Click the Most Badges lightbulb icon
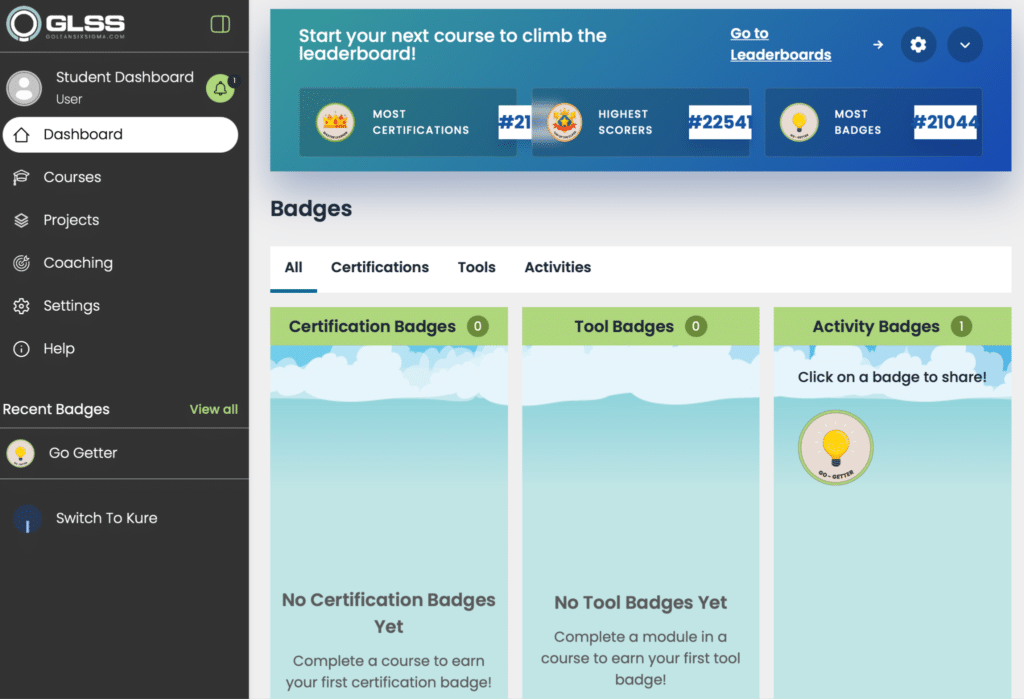The width and height of the screenshot is (1024, 699). tap(799, 122)
